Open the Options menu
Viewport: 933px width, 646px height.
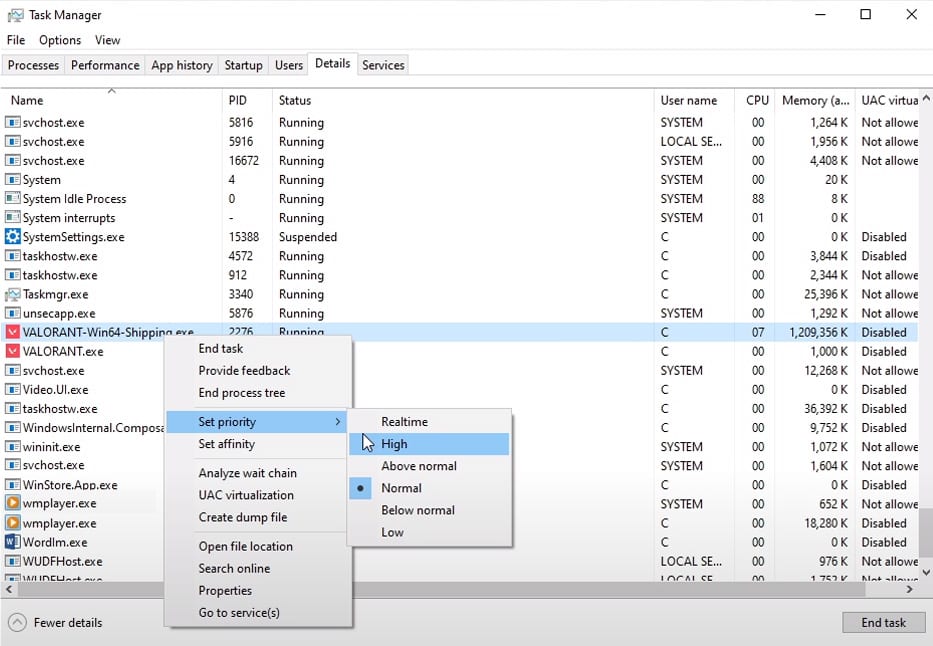(x=60, y=40)
